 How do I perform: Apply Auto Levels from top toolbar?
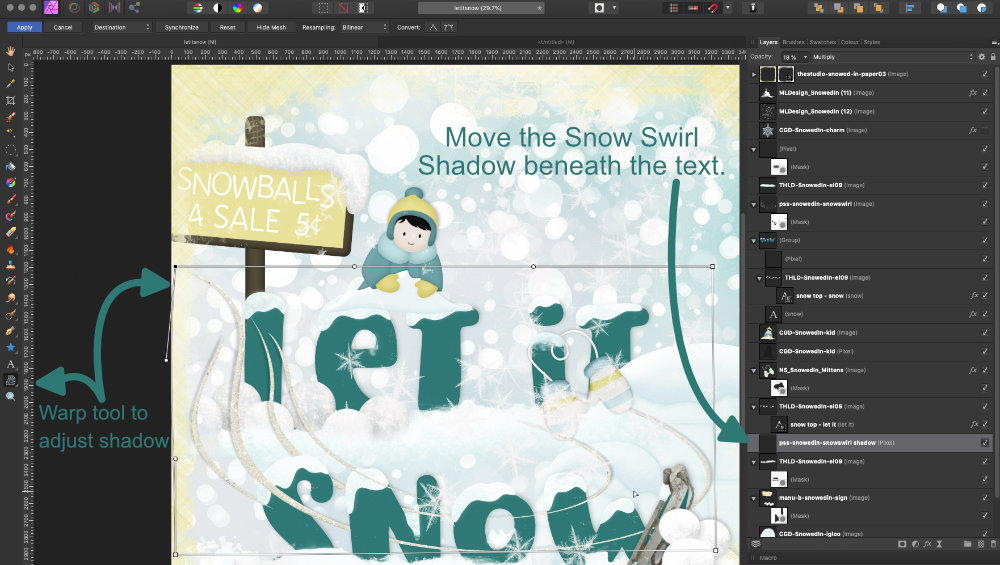198,8
